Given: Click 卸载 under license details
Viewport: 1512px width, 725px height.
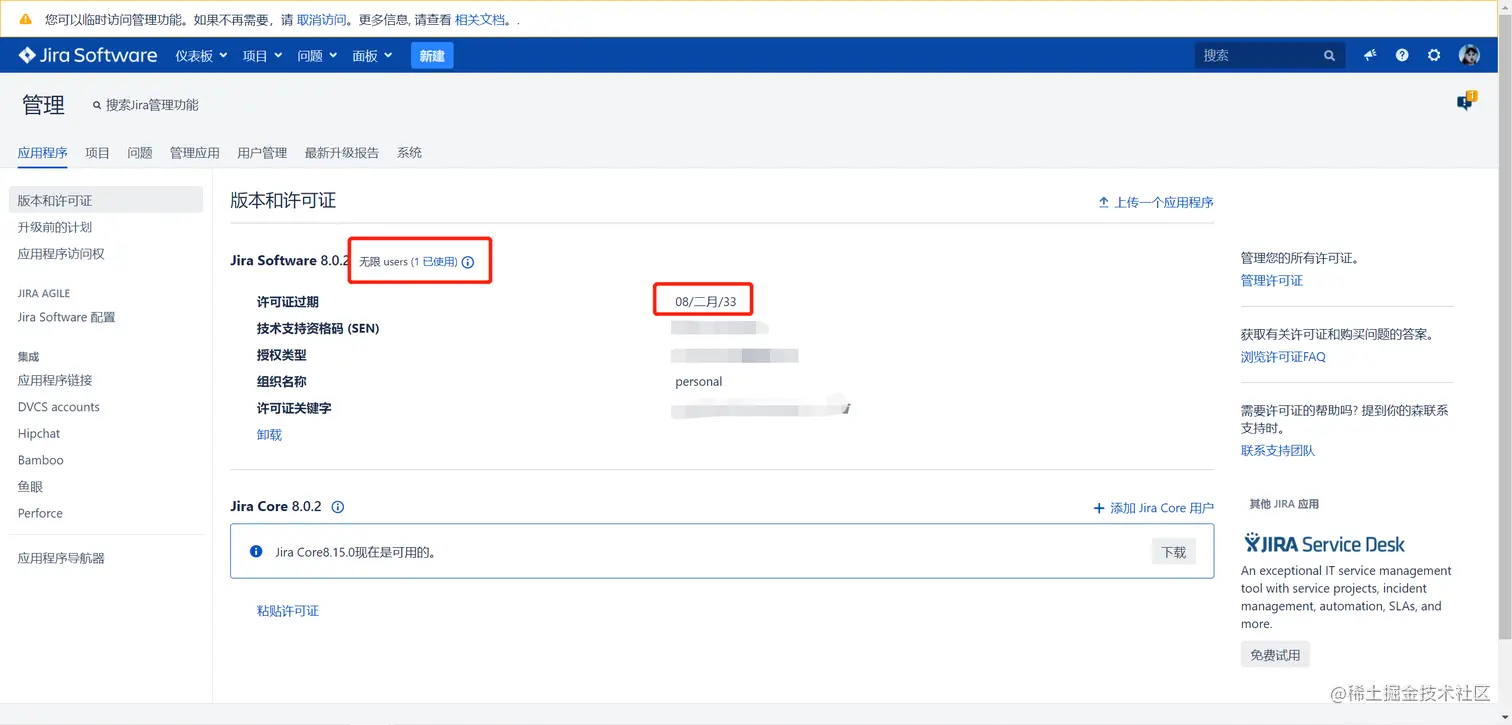Looking at the screenshot, I should 269,435.
